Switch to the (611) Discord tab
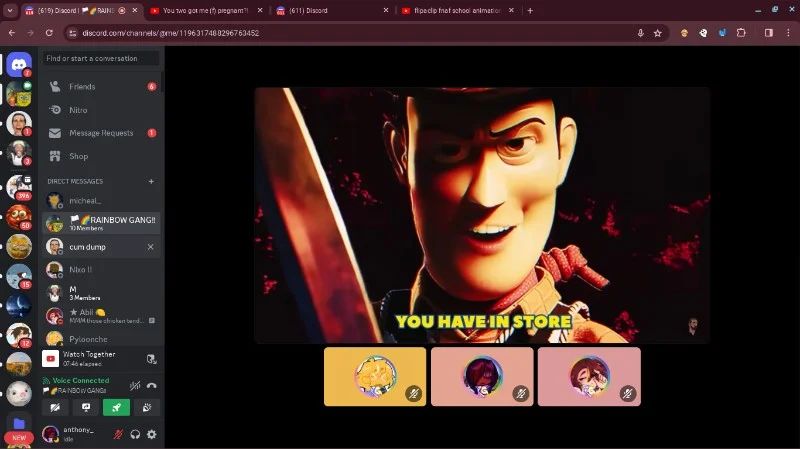The image size is (800, 449). coord(332,10)
